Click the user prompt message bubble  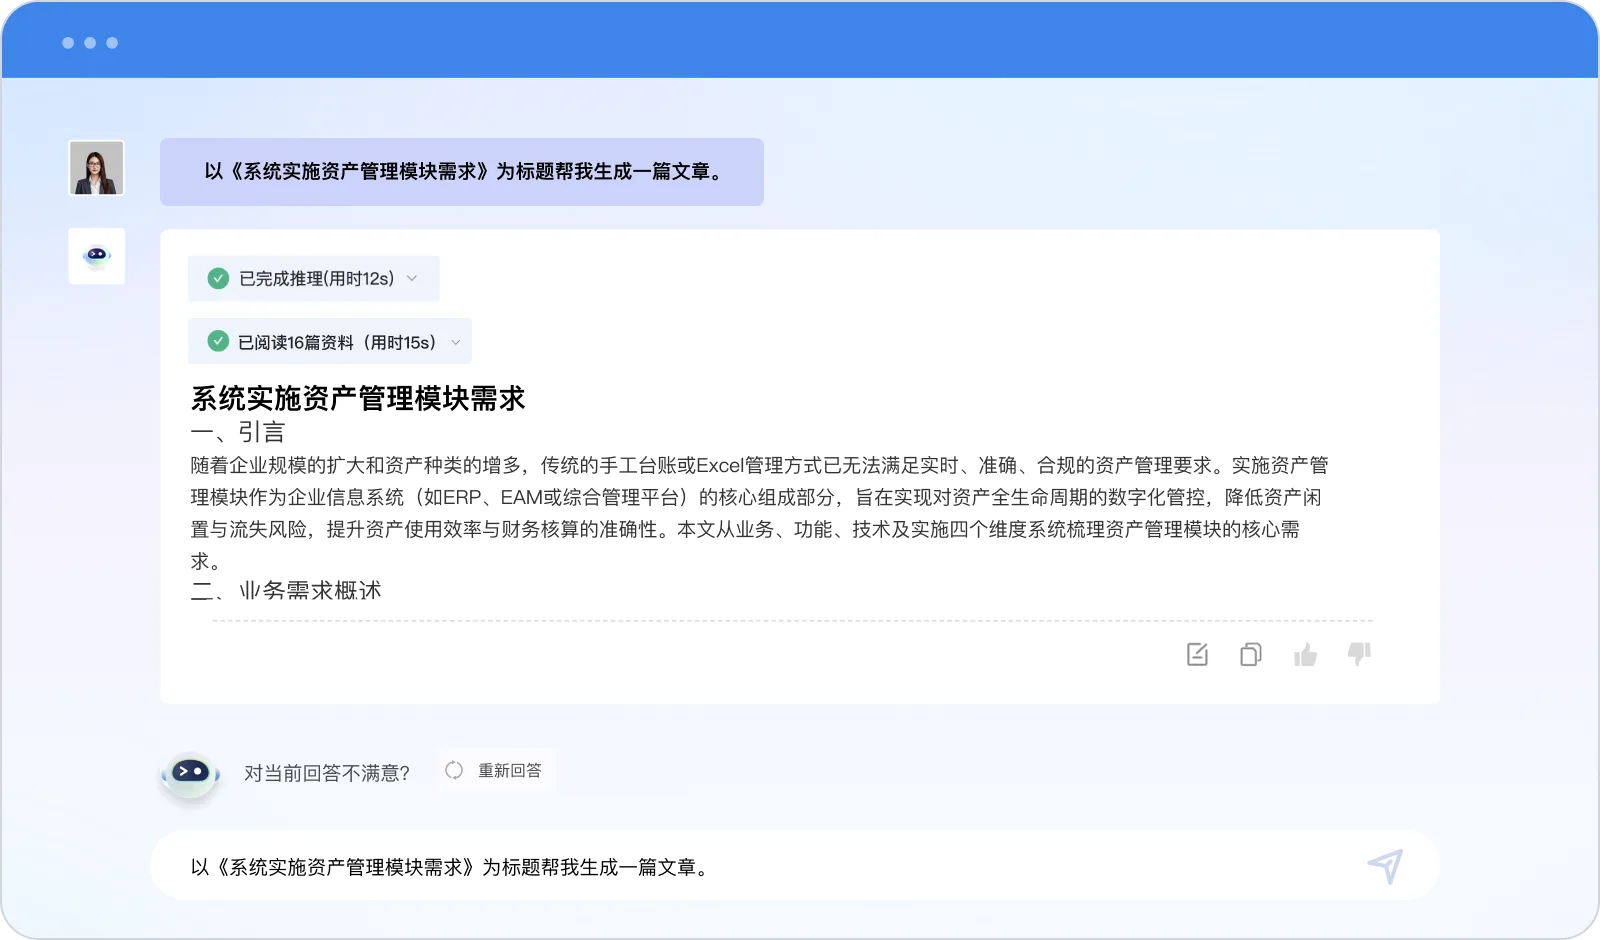pos(462,172)
